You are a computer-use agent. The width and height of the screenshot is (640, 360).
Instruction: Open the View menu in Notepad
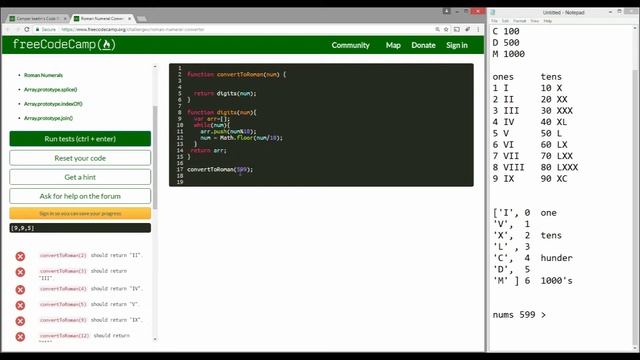(x=535, y=21)
